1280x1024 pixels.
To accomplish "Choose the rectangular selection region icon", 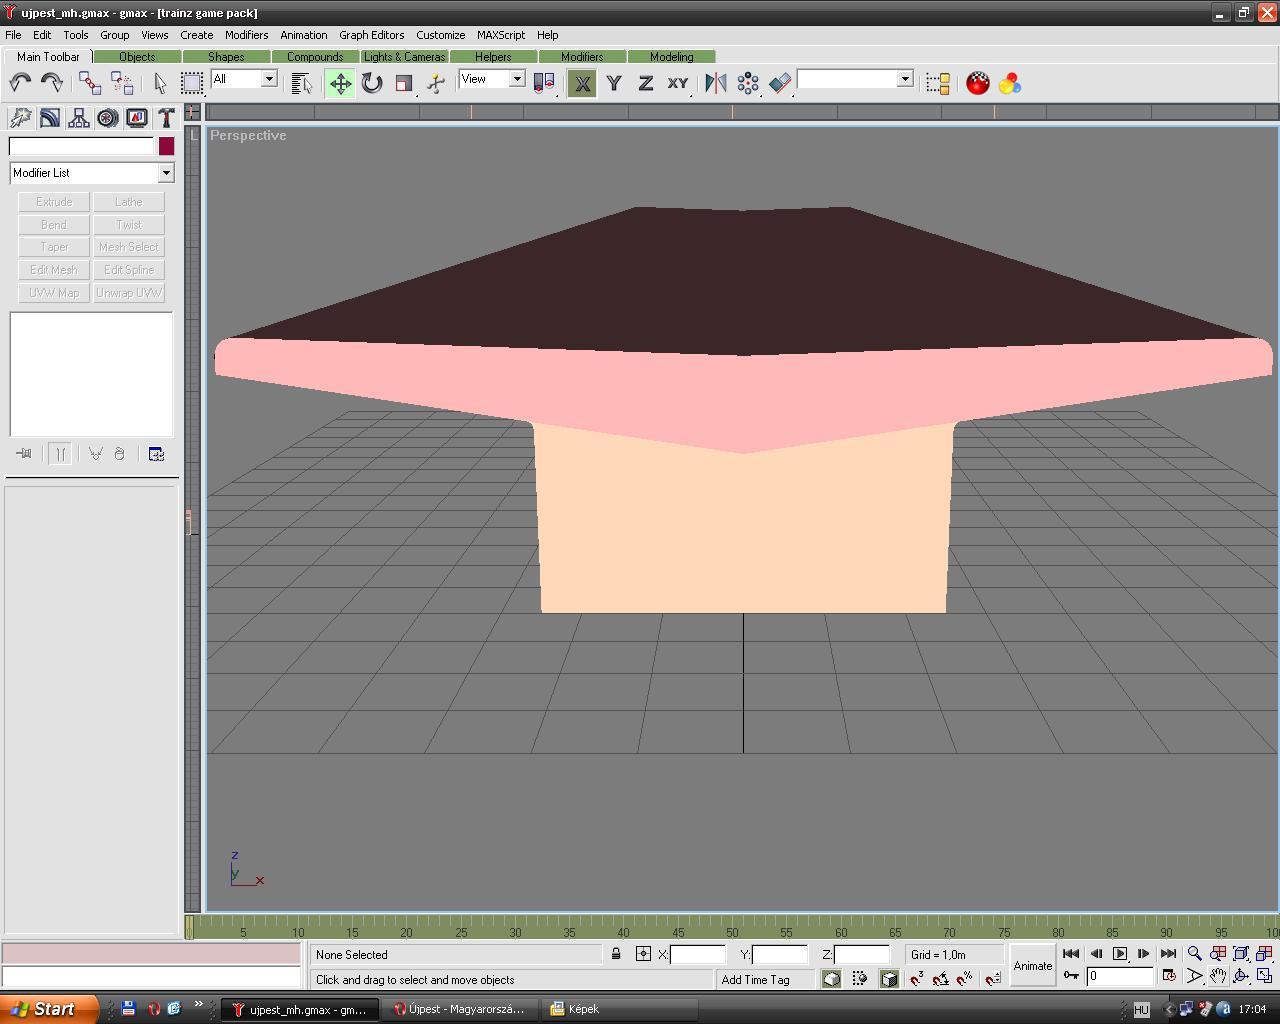I will pyautogui.click(x=191, y=84).
